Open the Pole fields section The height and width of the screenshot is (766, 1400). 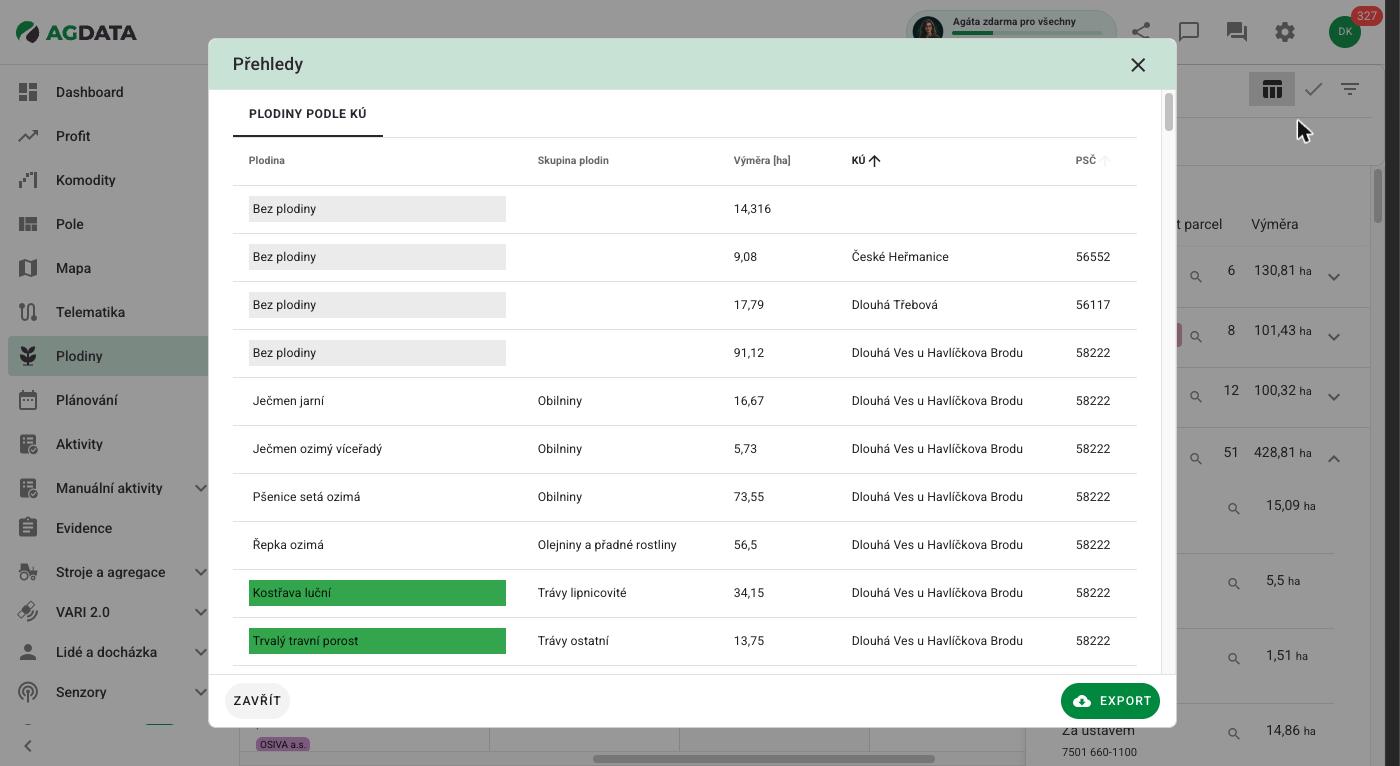click(x=69, y=224)
